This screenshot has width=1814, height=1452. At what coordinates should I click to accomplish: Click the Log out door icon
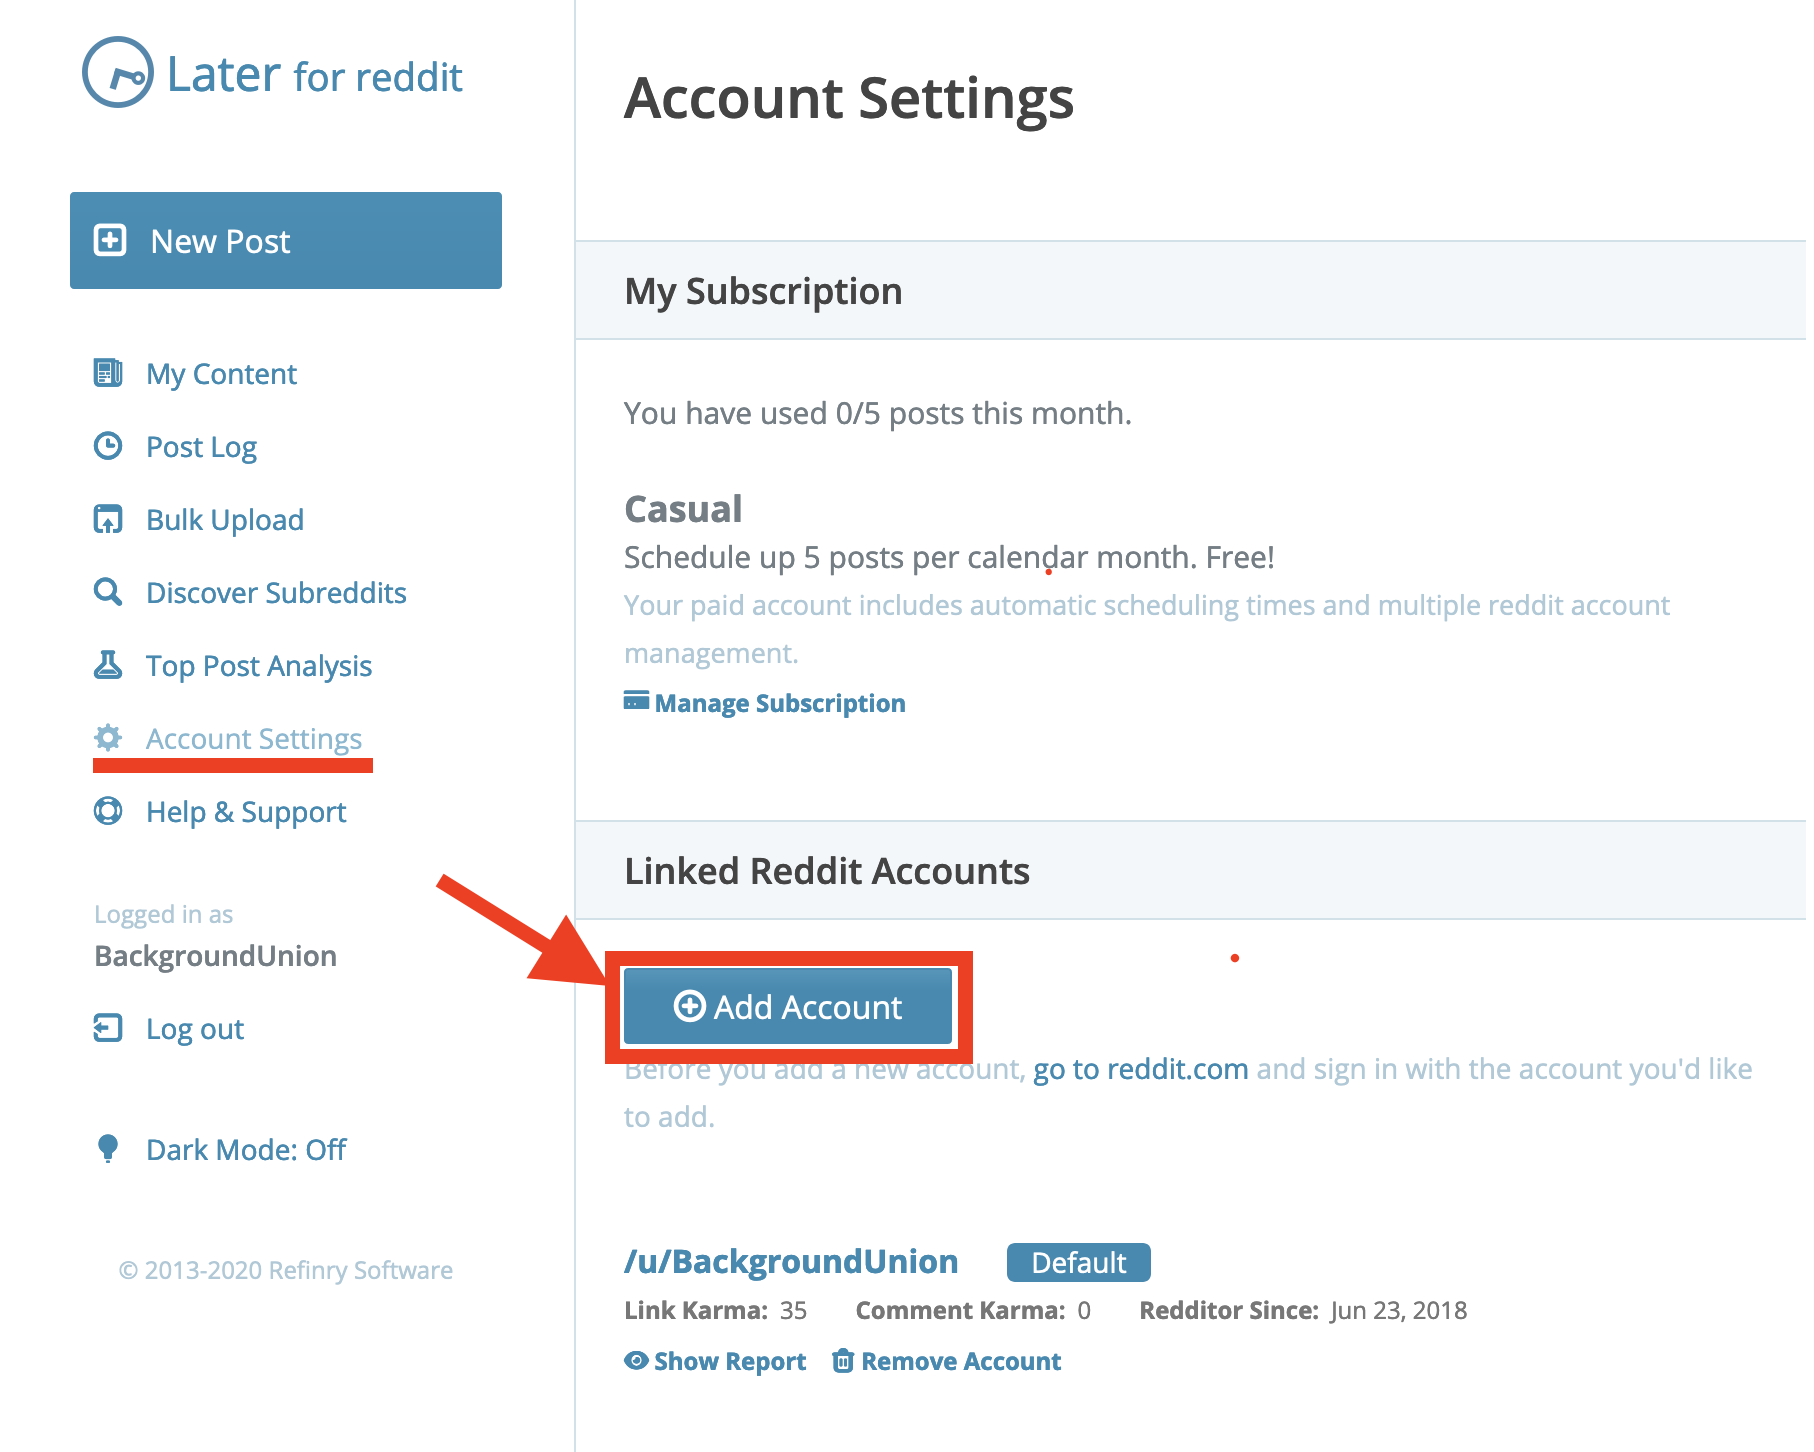pyautogui.click(x=108, y=1028)
